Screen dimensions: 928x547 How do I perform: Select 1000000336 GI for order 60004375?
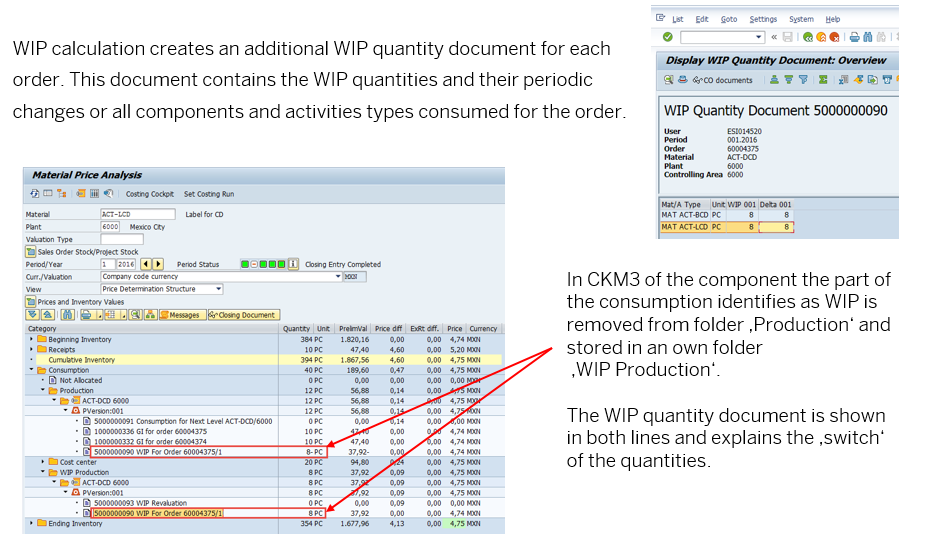pos(263,432)
